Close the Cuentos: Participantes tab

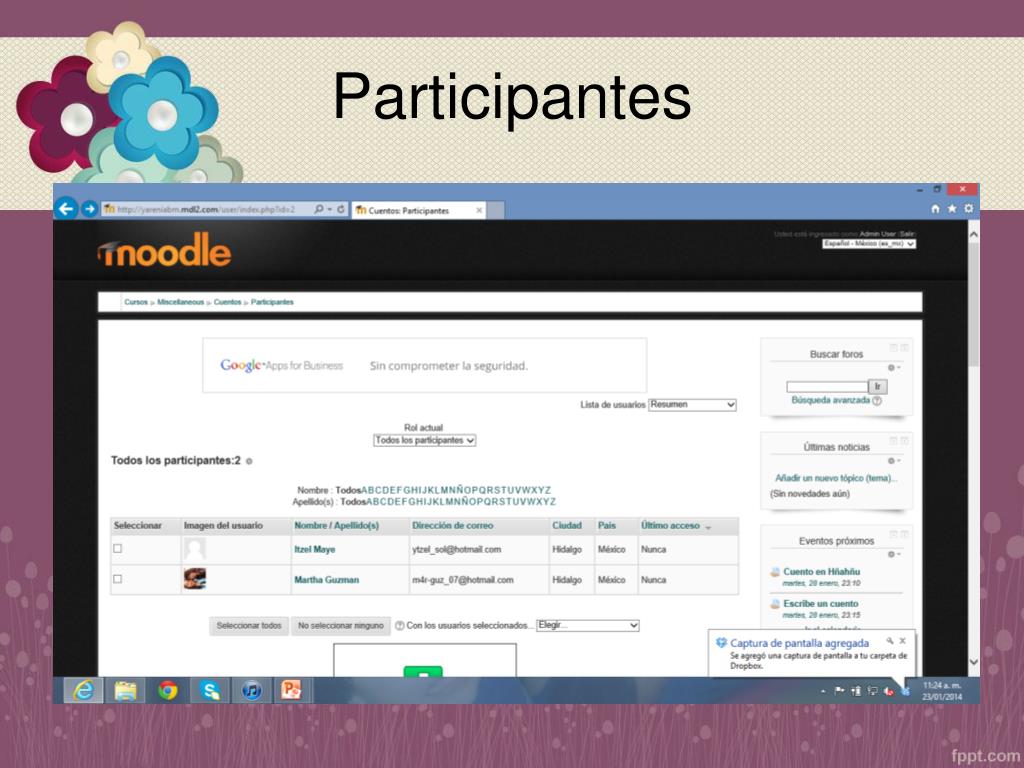click(479, 210)
